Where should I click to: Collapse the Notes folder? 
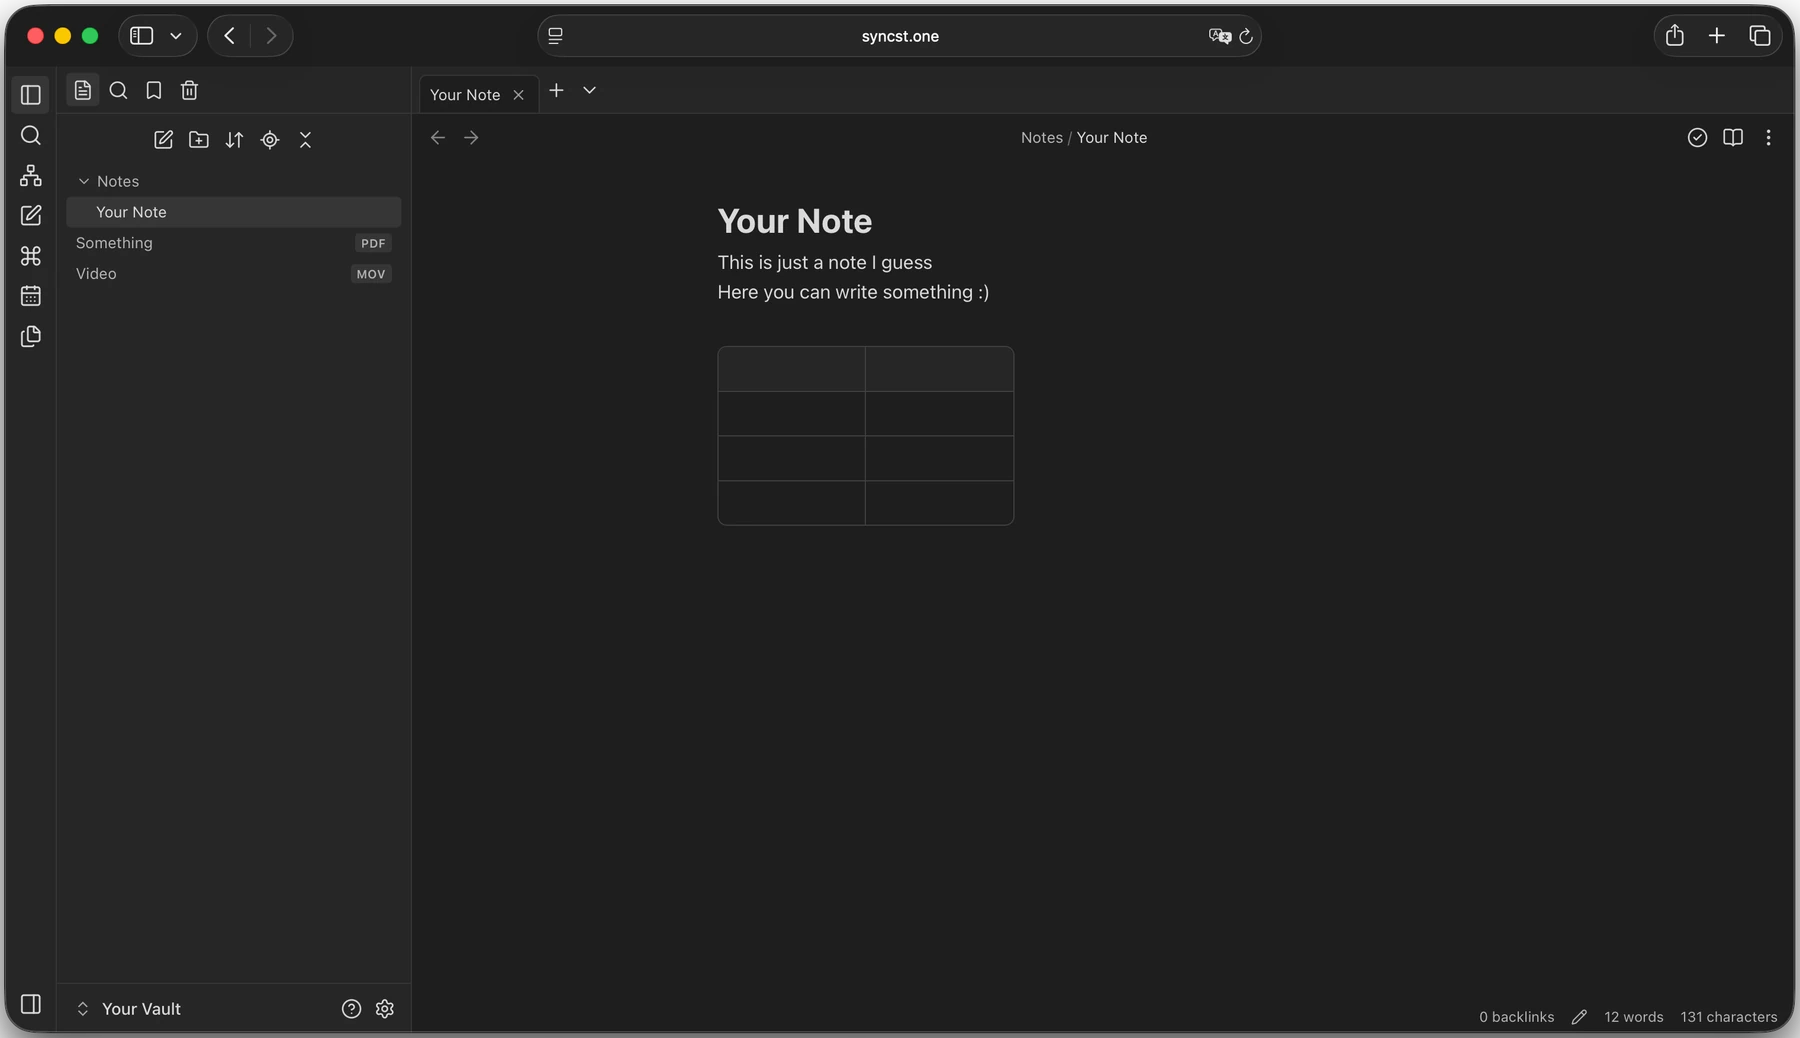[84, 181]
